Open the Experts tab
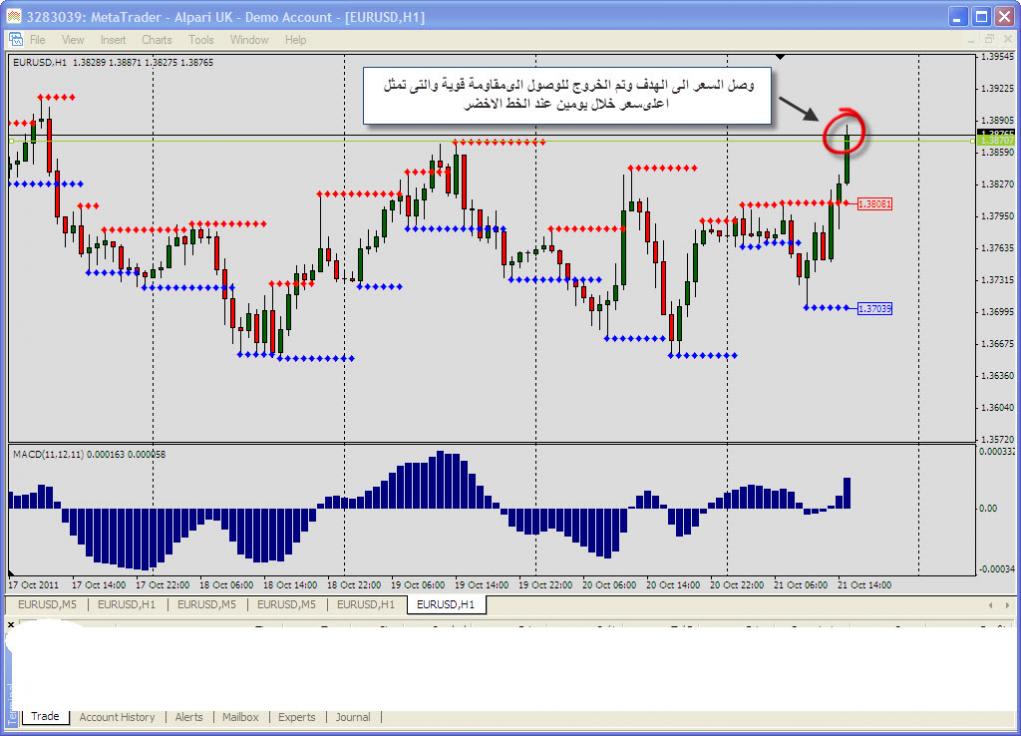 point(296,717)
